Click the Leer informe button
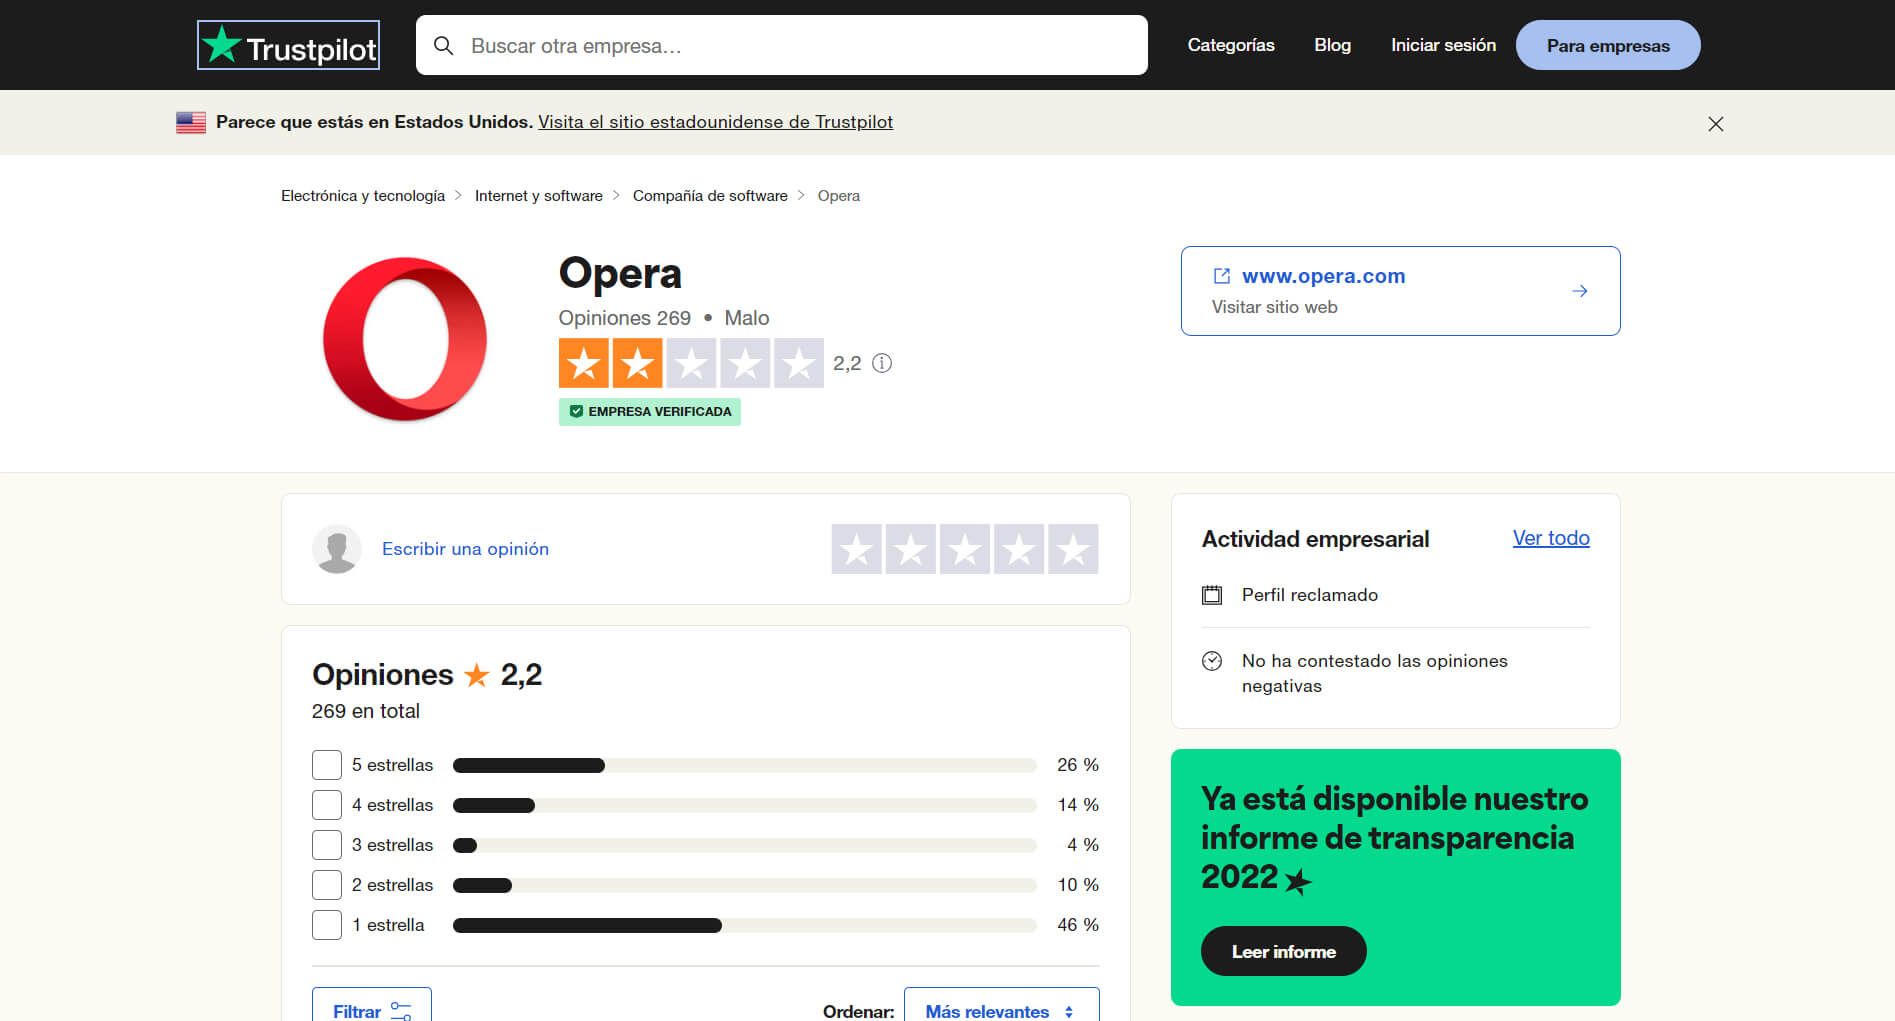Viewport: 1895px width, 1021px height. [x=1283, y=951]
